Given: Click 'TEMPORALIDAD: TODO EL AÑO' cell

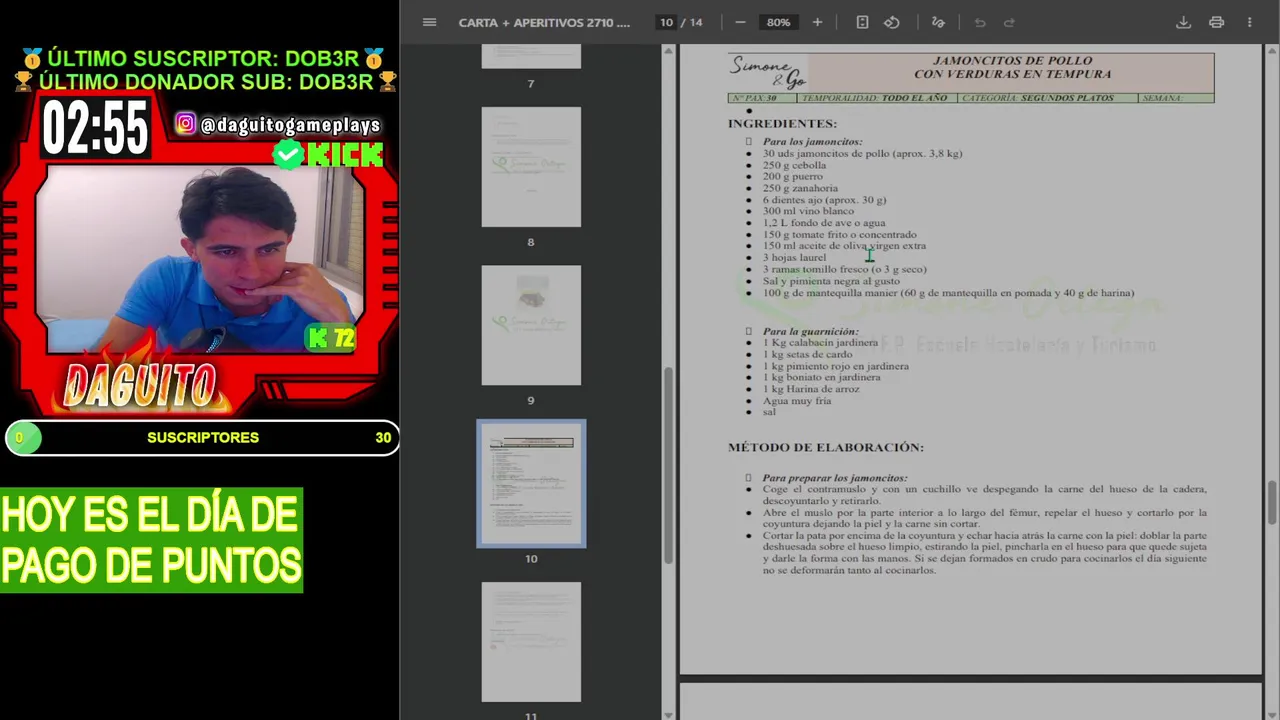Looking at the screenshot, I should 877,98.
